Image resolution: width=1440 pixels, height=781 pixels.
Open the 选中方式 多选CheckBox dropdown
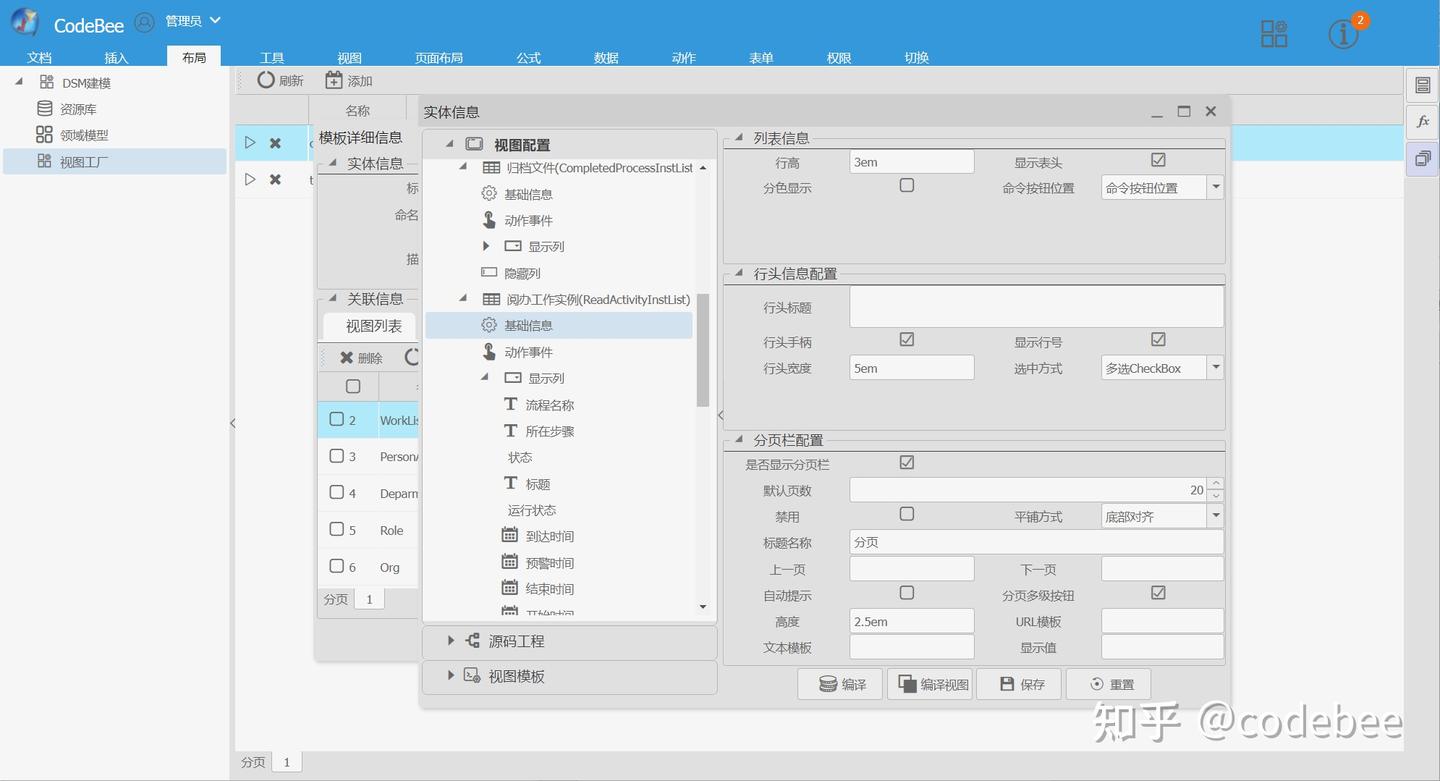pyautogui.click(x=1216, y=367)
